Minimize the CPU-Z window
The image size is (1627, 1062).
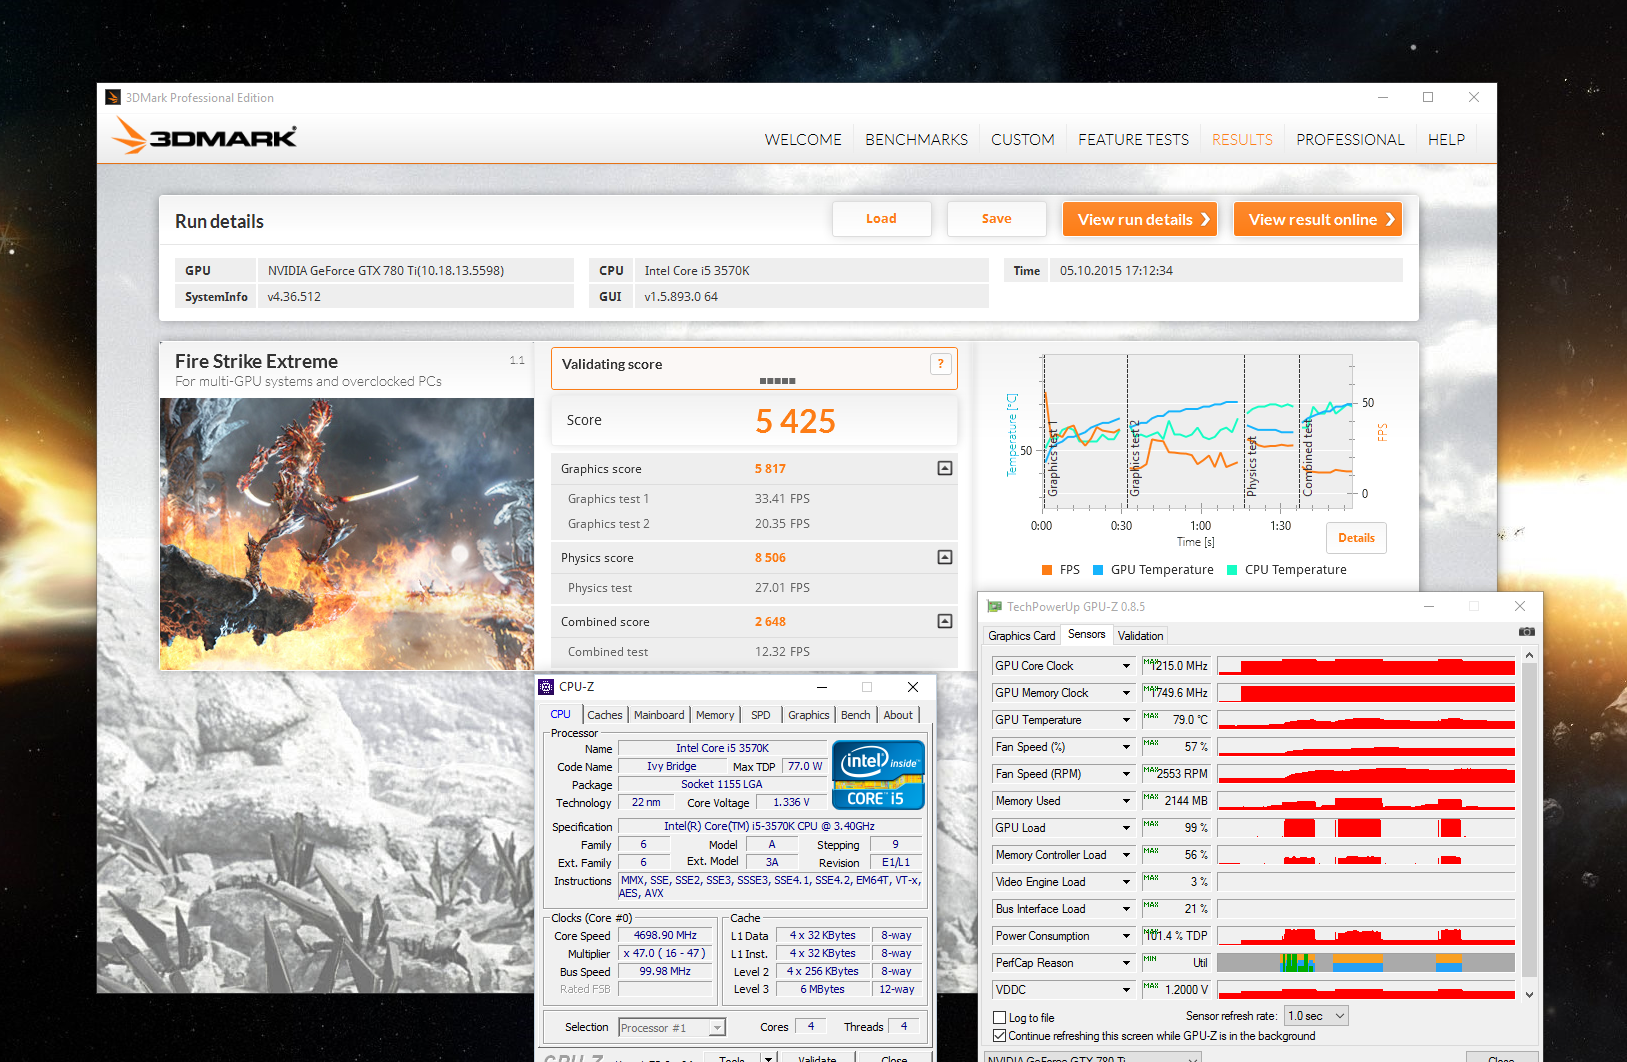(x=822, y=687)
